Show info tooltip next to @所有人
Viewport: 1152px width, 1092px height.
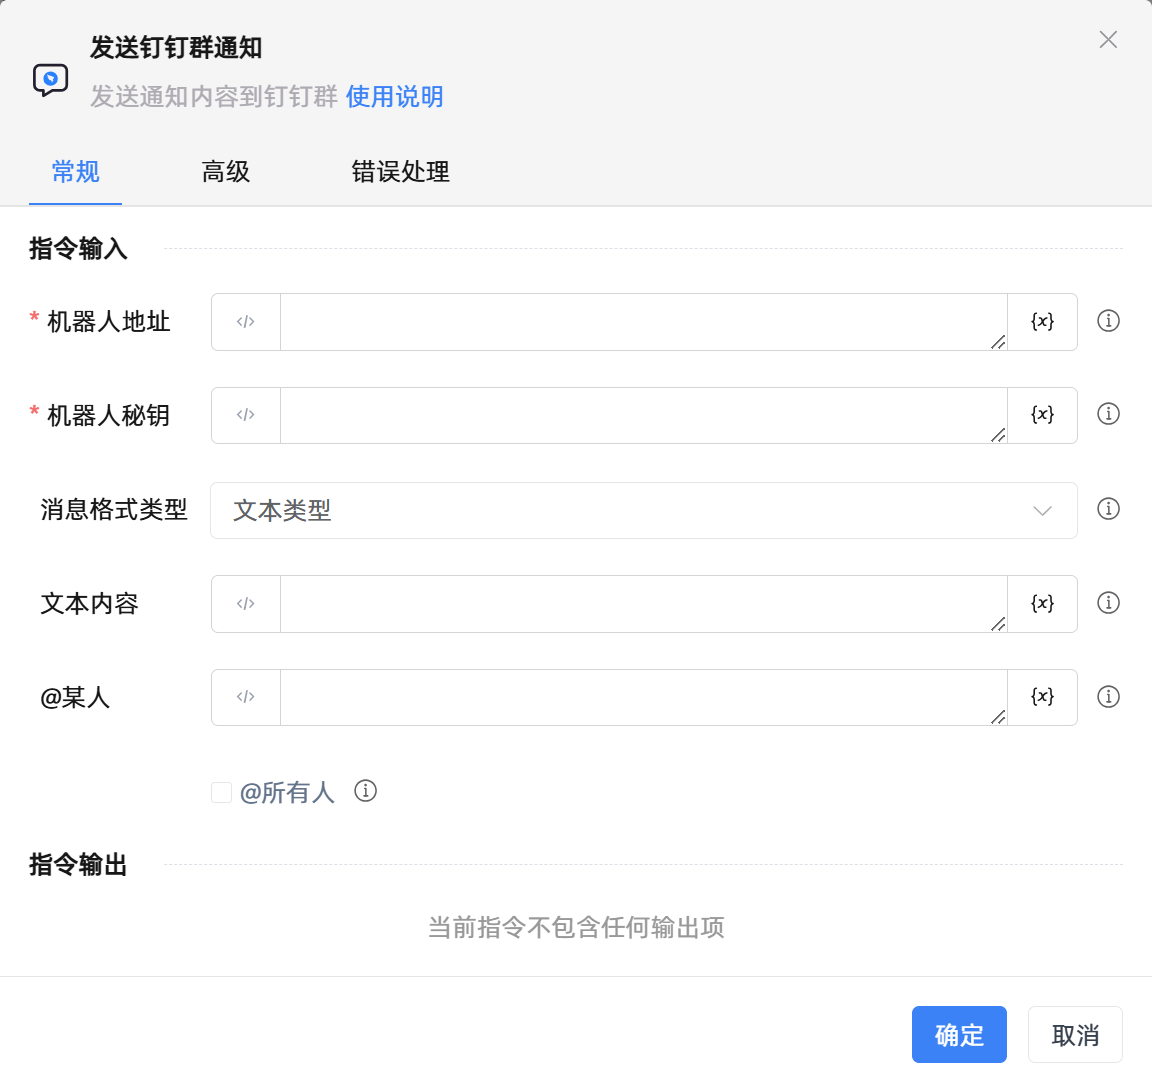[x=365, y=791]
